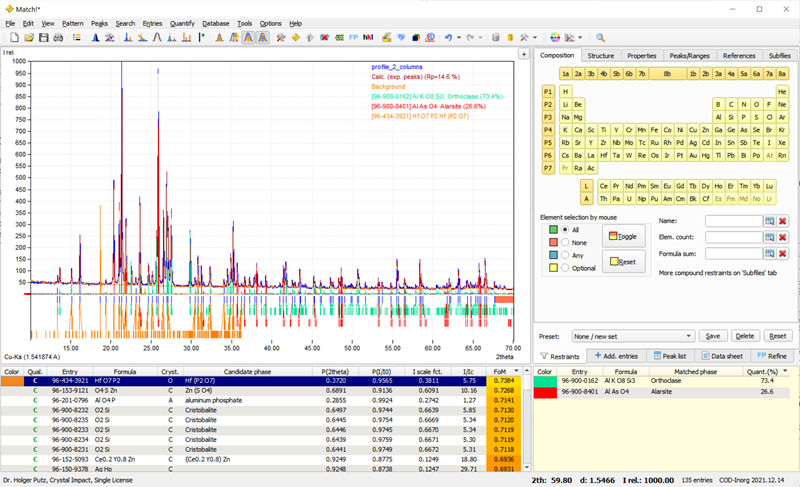Viewport: 800px width, 487px height.
Task: Click the undo arrow icon
Action: [x=447, y=37]
